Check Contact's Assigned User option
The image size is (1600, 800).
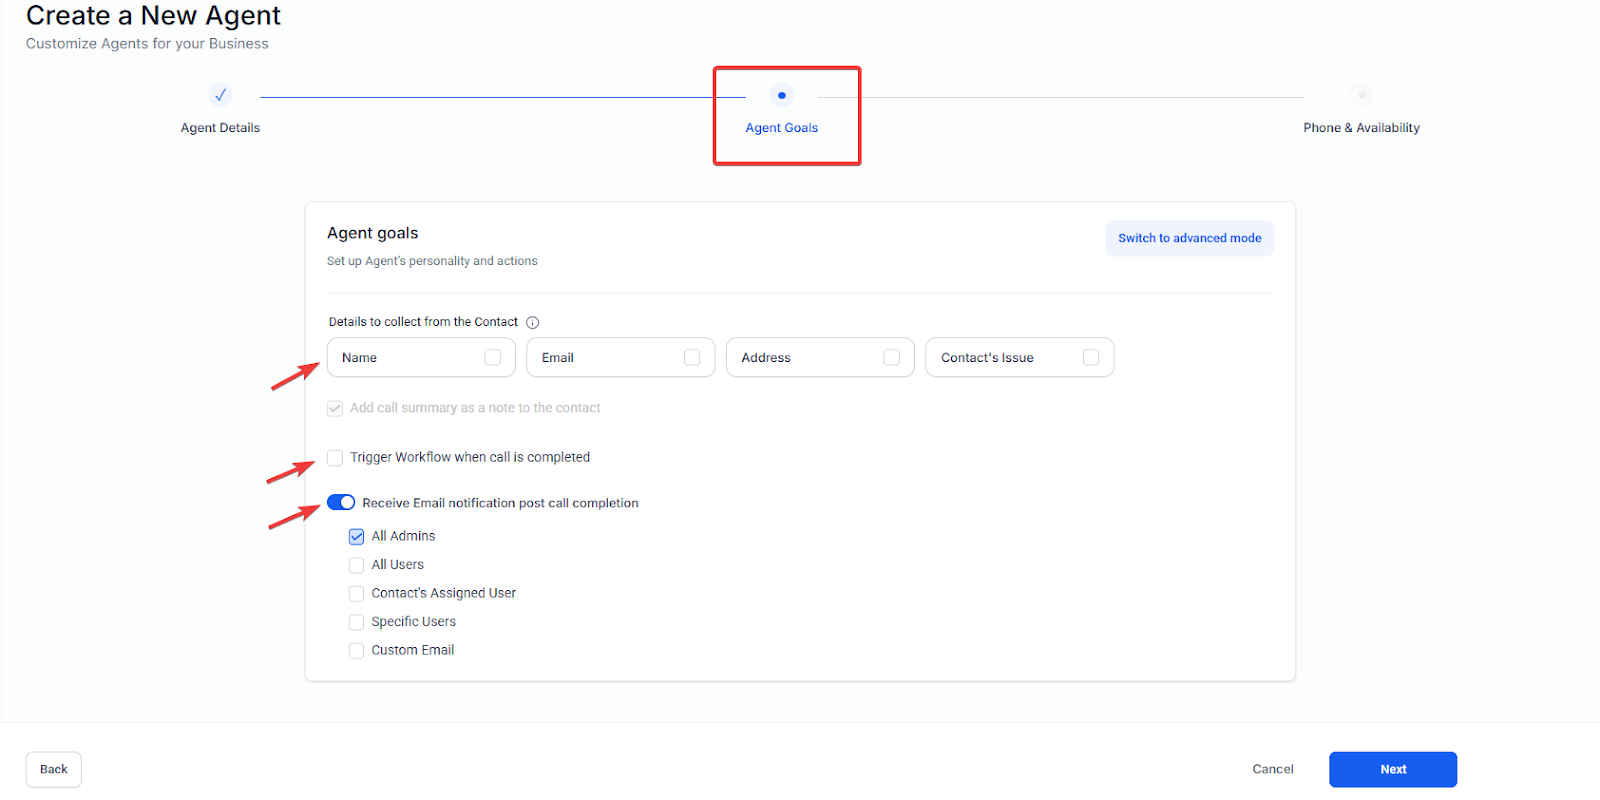356,593
